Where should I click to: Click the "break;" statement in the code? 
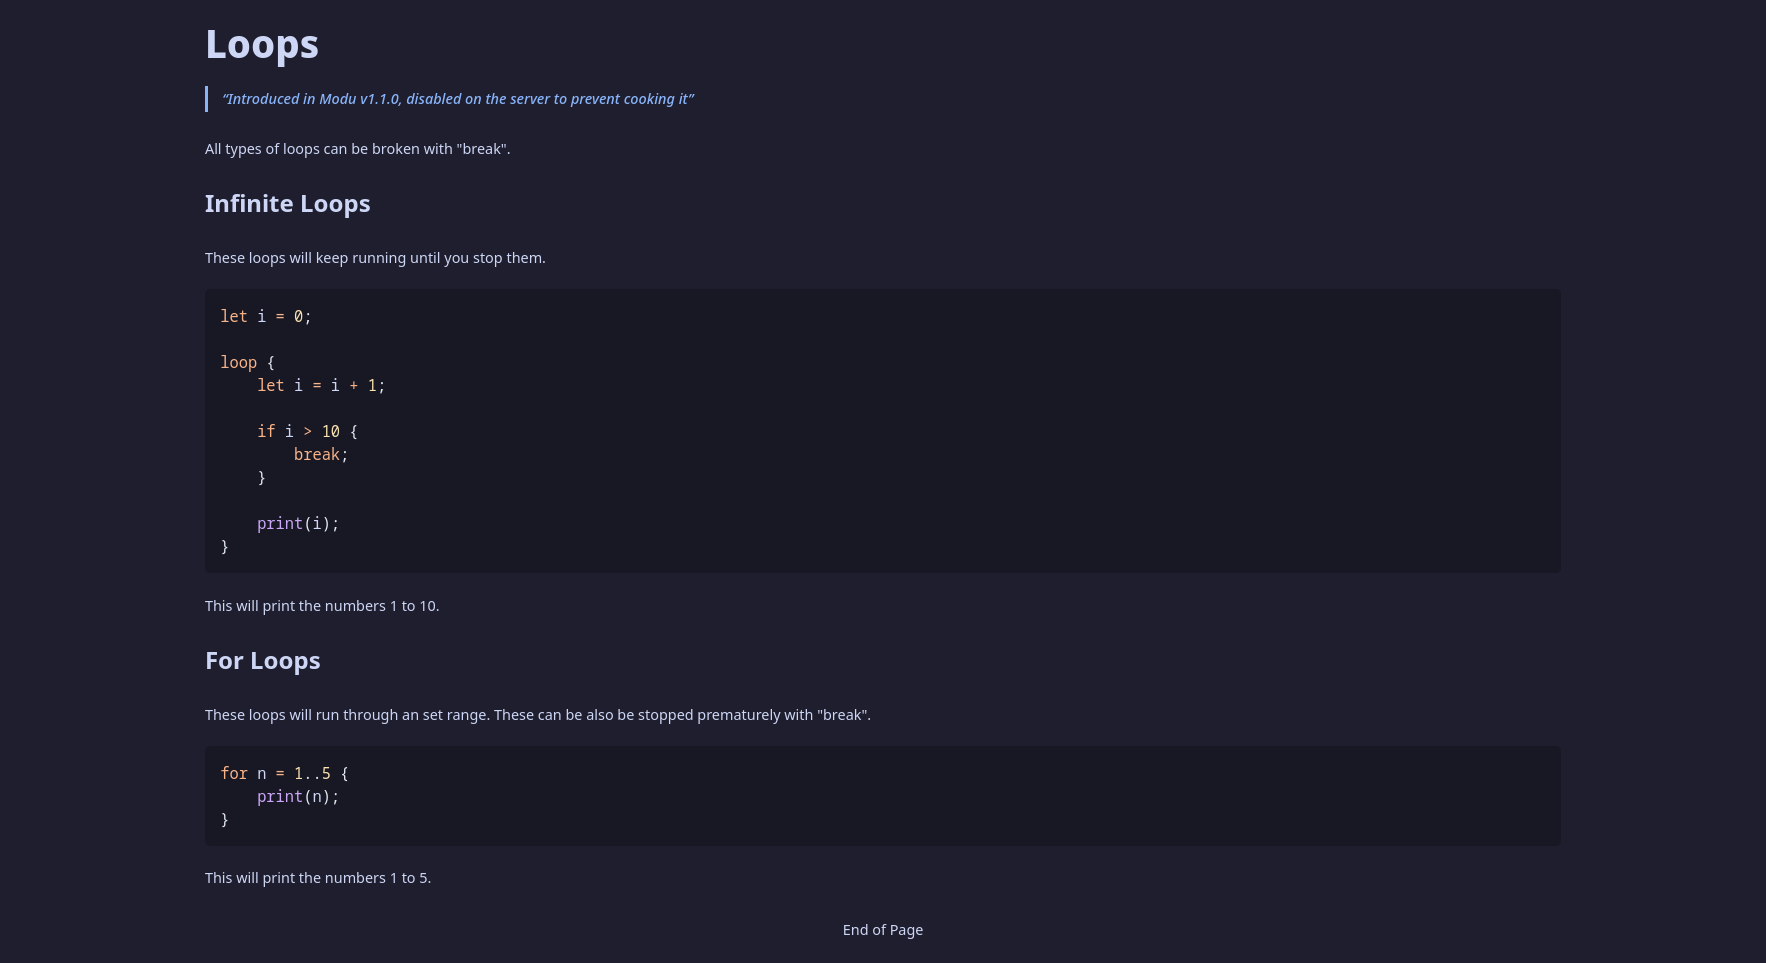point(320,455)
